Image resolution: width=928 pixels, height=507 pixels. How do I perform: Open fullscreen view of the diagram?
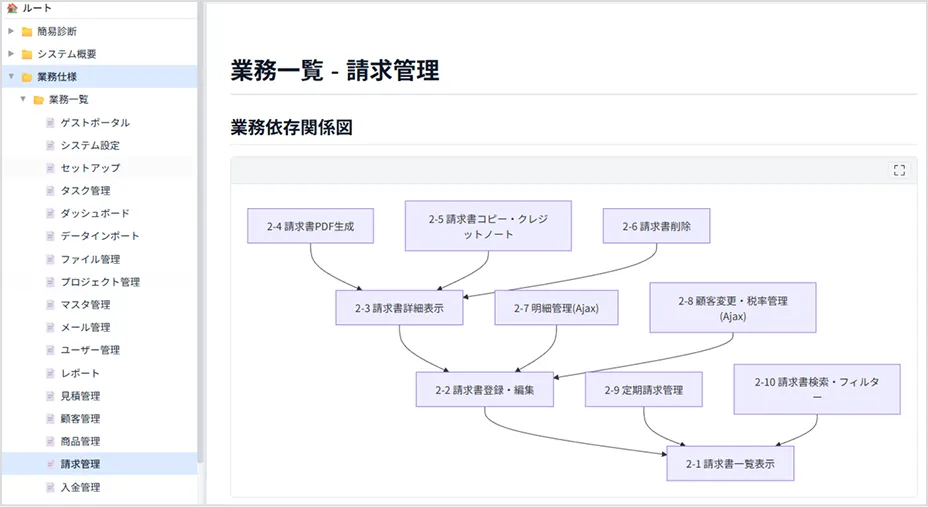click(x=899, y=170)
